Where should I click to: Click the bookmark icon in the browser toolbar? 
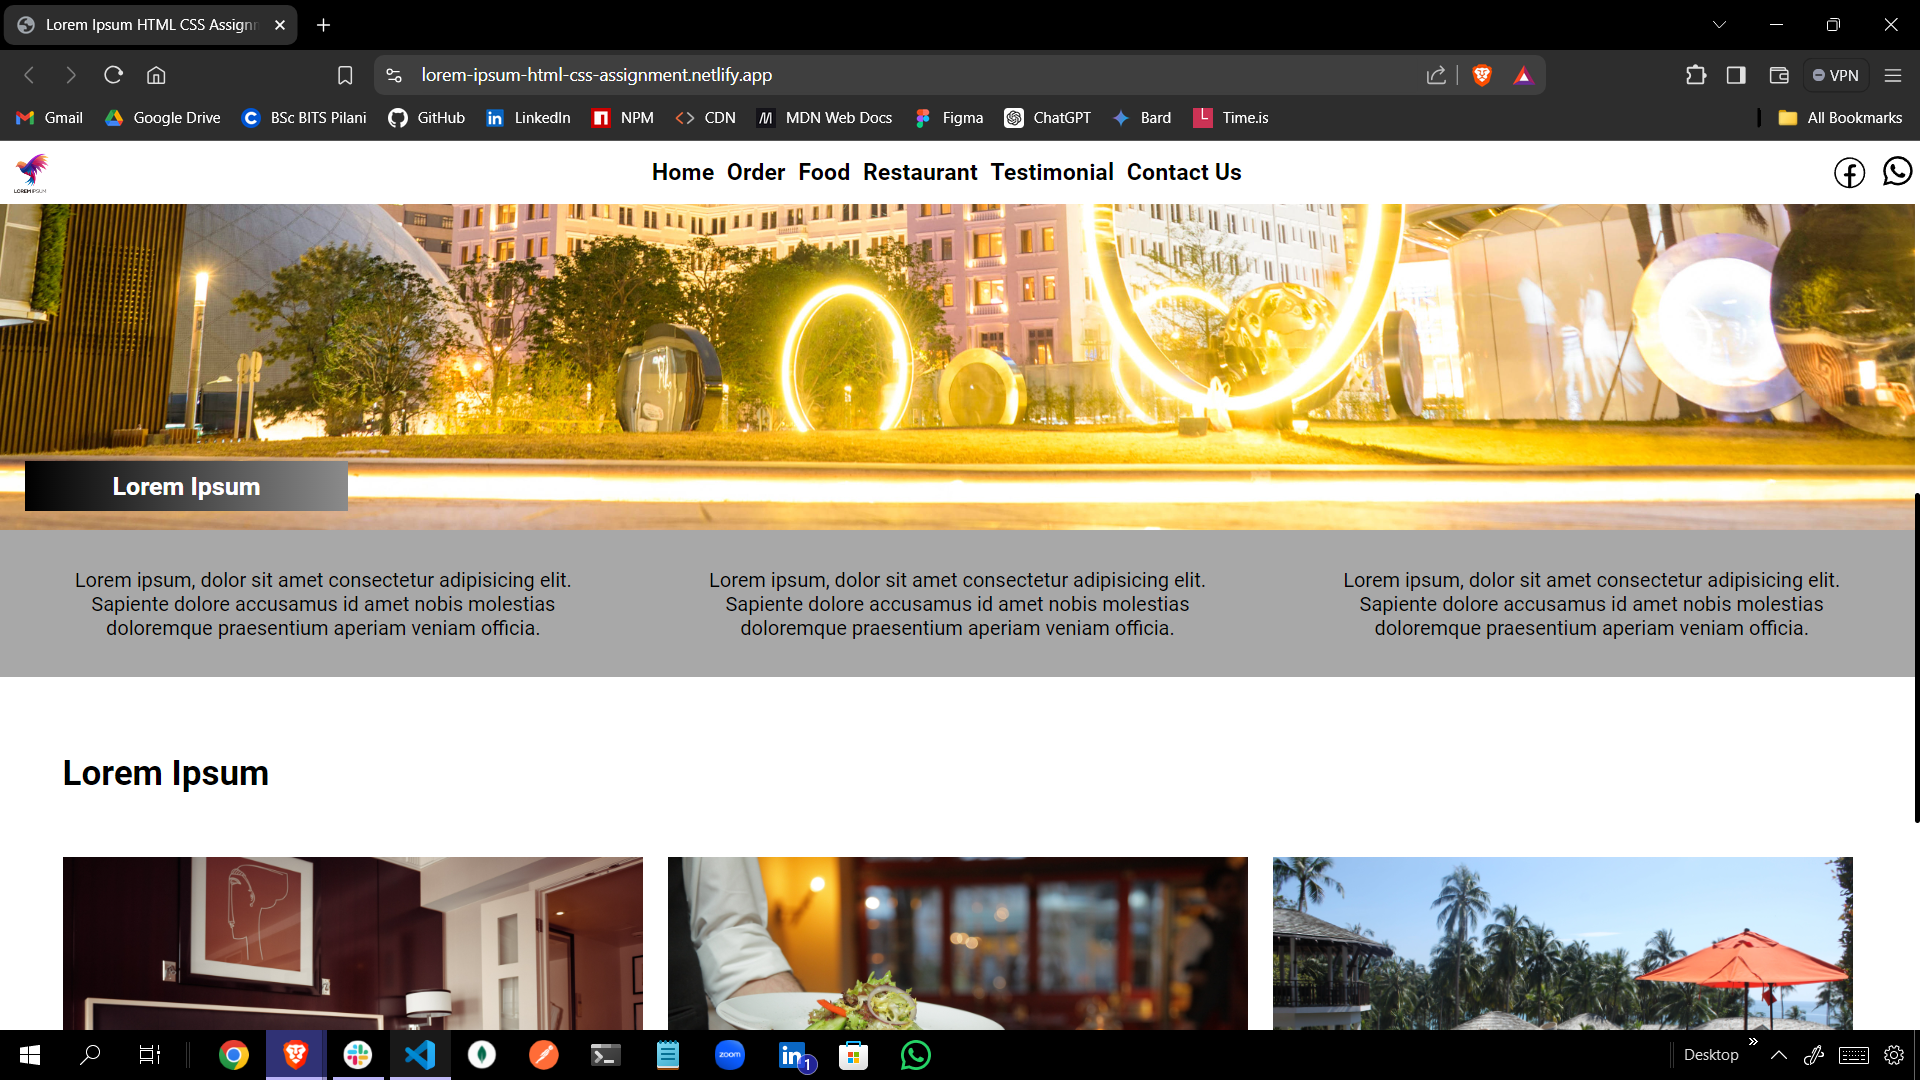pos(345,75)
